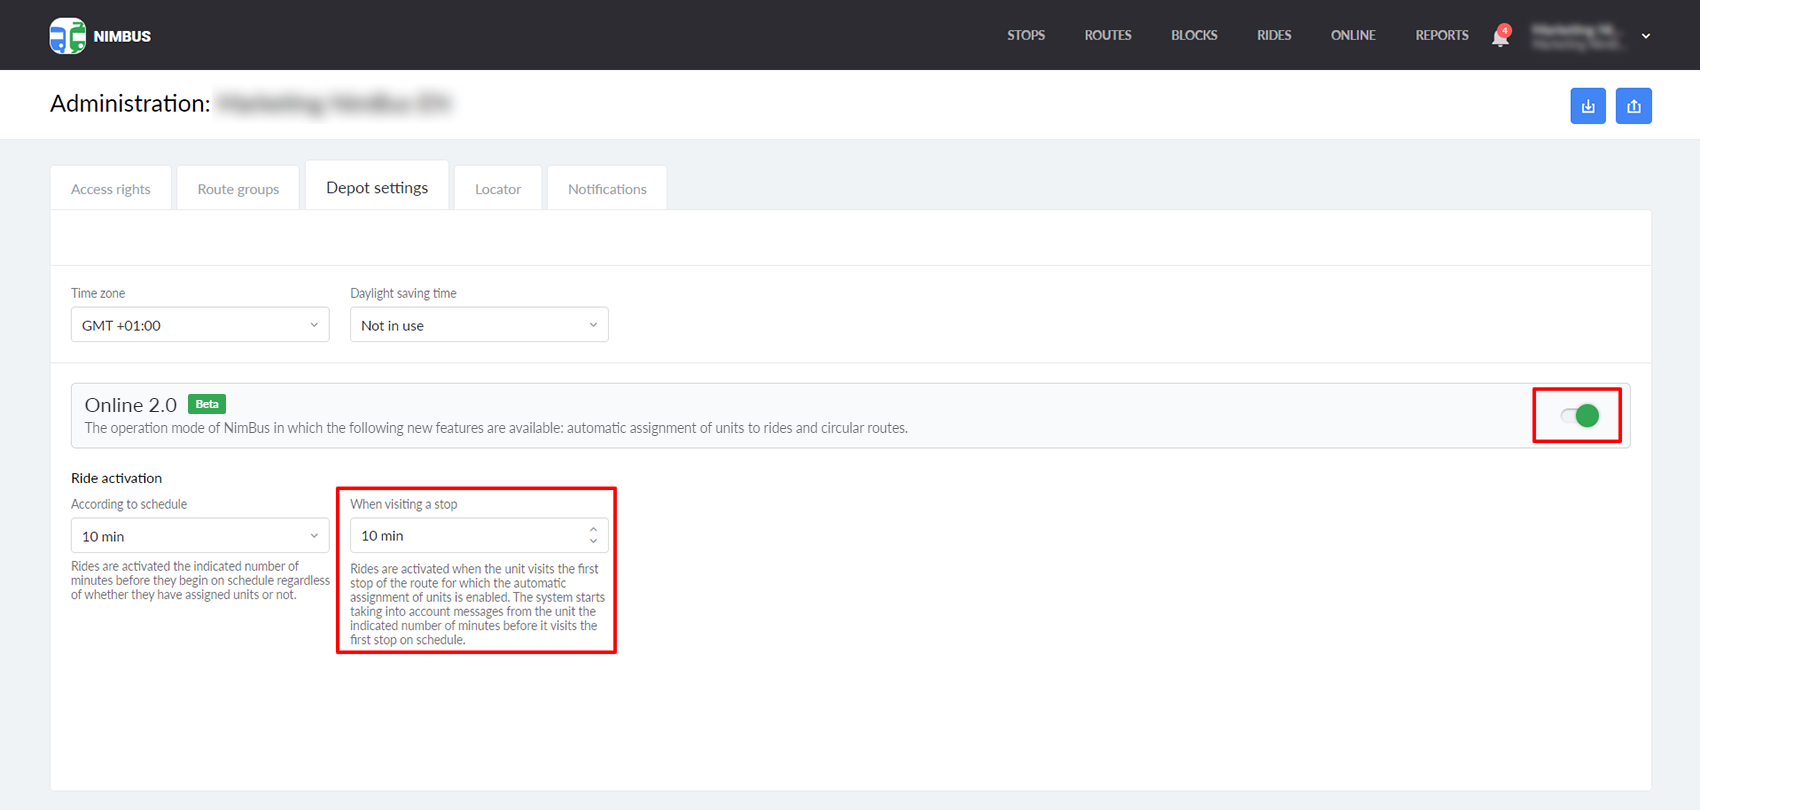Open the Route groups tab
This screenshot has width=1809, height=810.
coord(238,189)
